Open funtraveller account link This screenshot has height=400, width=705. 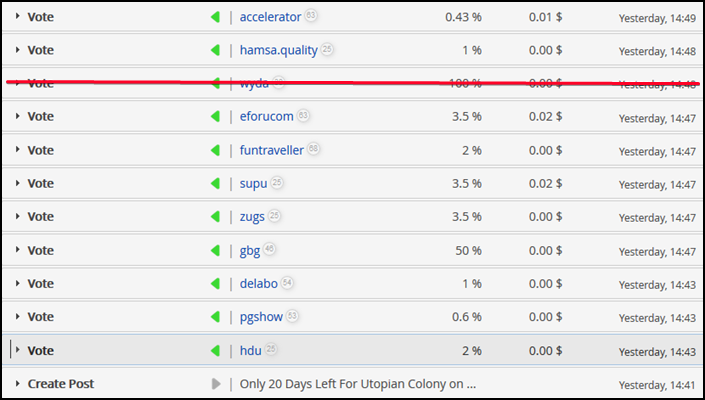(272, 150)
